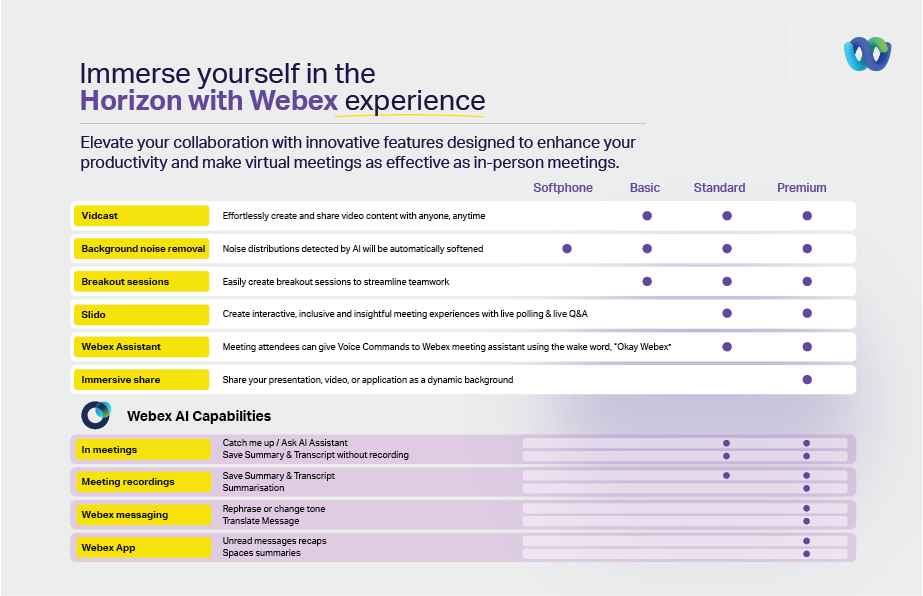The image size is (923, 596).
Task: Click Background noise removal Softphone dot
Action: 567,248
